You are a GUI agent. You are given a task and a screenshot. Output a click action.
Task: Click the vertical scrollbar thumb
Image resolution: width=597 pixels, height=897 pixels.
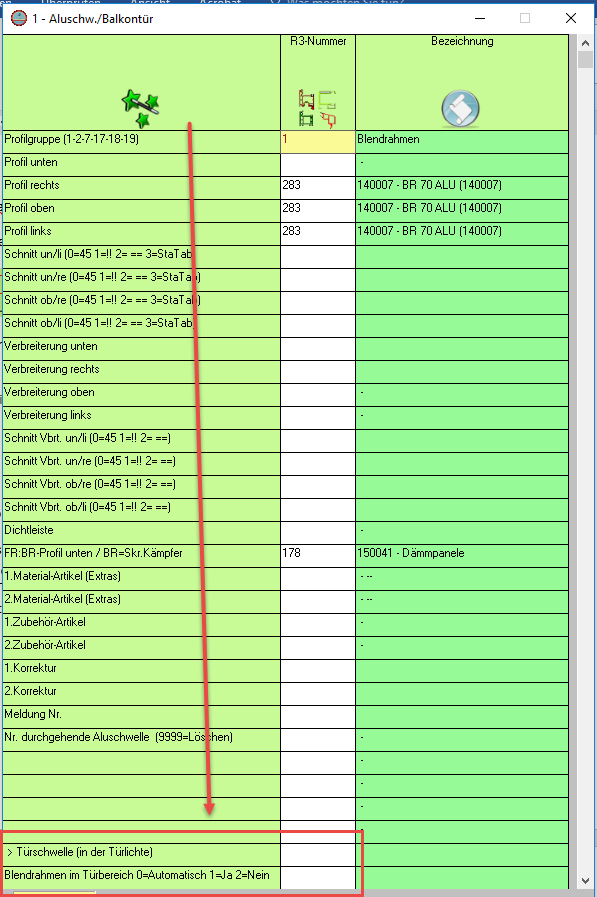pyautogui.click(x=585, y=59)
